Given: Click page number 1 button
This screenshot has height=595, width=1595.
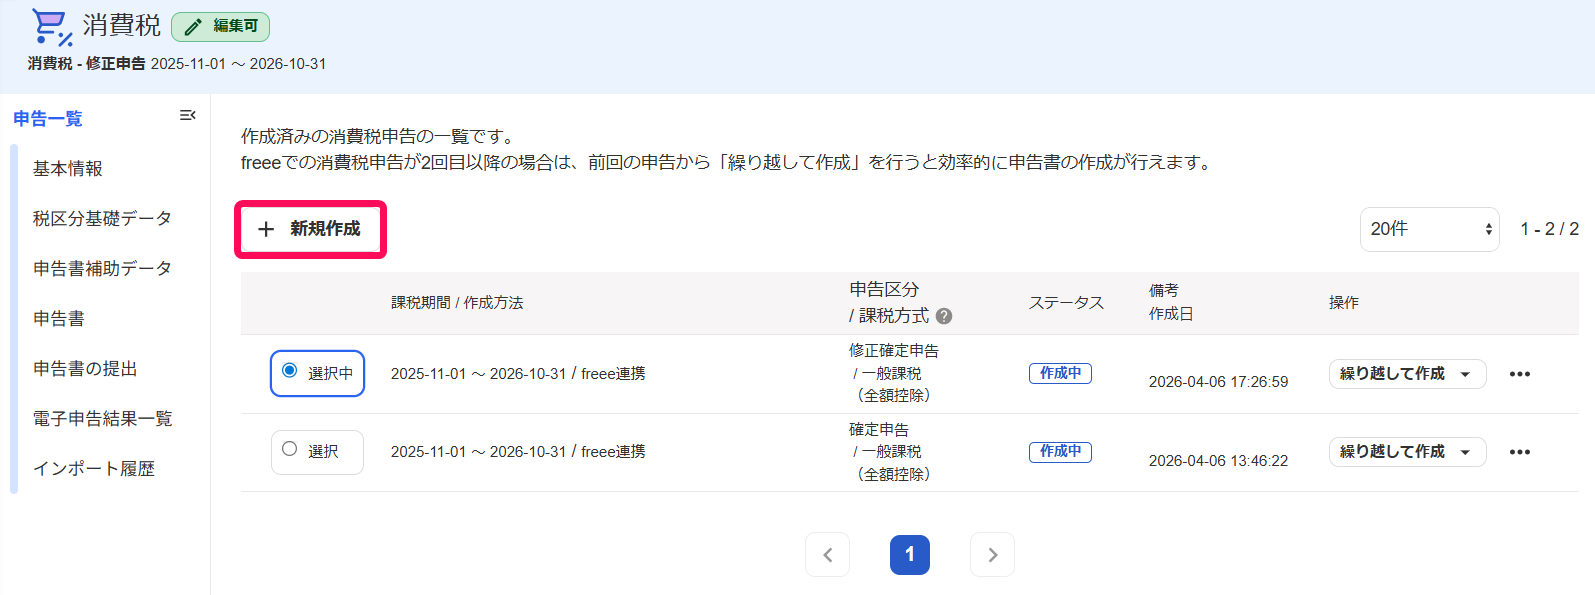Looking at the screenshot, I should click(910, 555).
